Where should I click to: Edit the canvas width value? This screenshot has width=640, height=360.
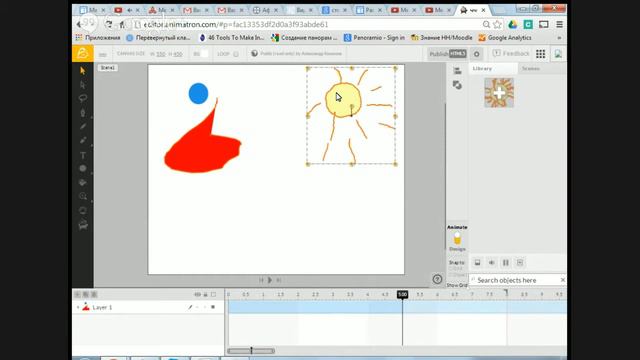(160, 54)
